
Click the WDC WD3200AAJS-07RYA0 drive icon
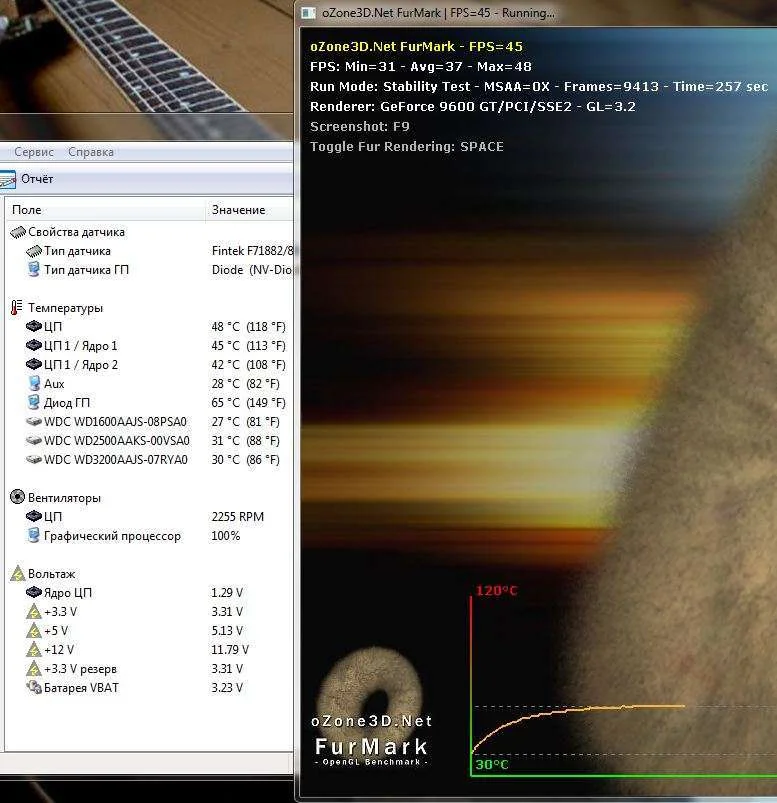tap(34, 459)
